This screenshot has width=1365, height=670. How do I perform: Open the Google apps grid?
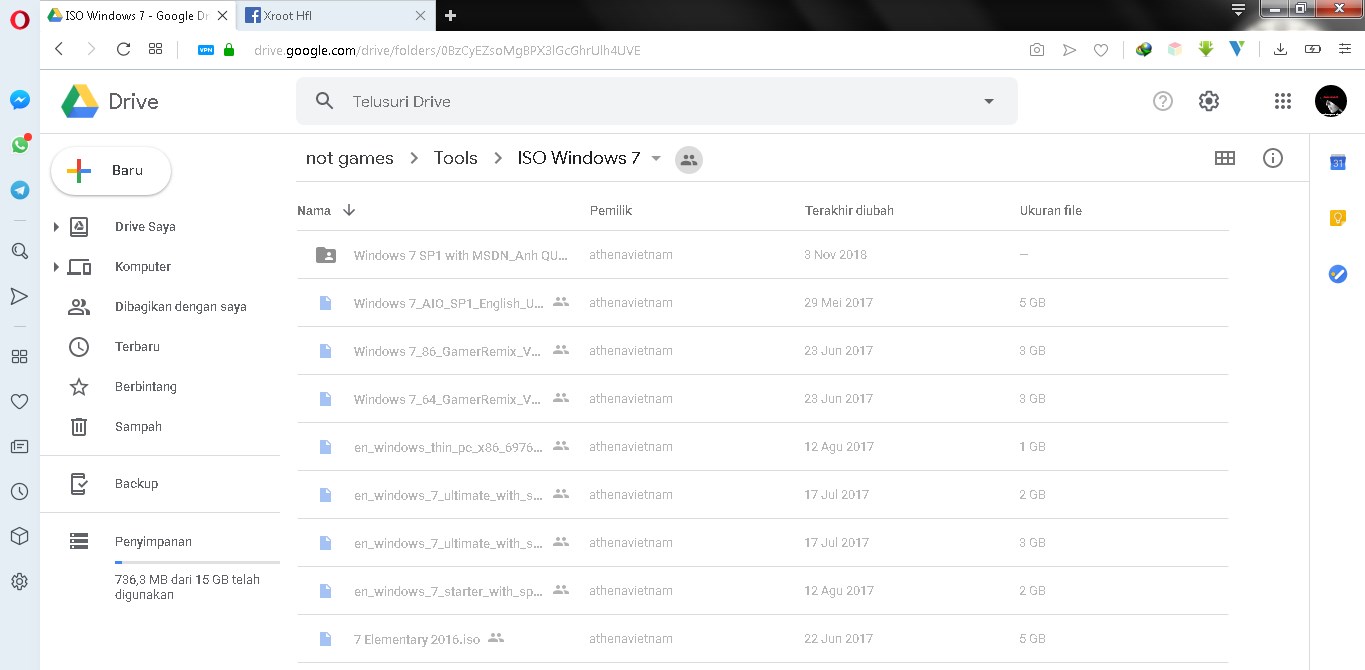[x=1283, y=101]
